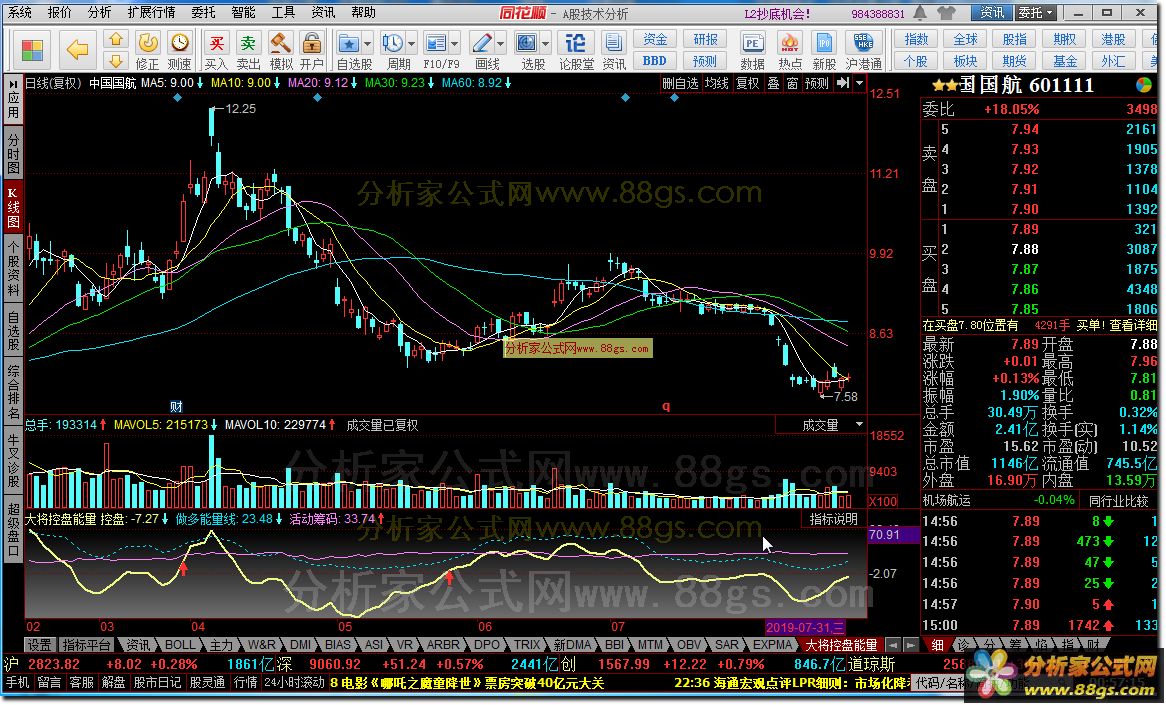Viewport: 1166px width, 705px height.
Task: Open the 热点 hot topics icon
Action: coord(790,51)
